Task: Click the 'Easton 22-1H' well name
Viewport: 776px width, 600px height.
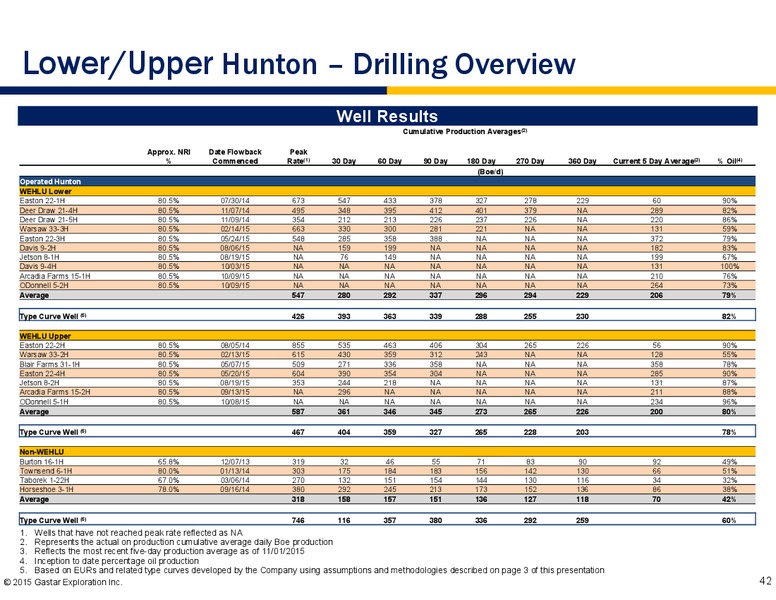Action: (x=42, y=201)
